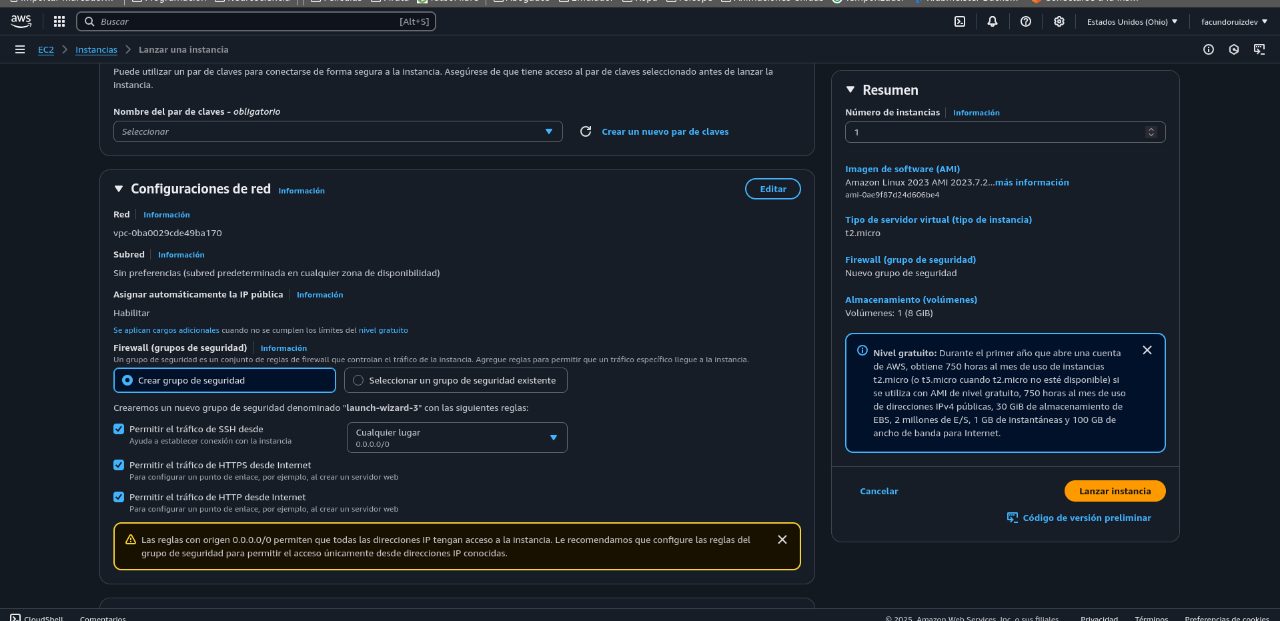Click the instance count stepper arrows
Screen dimensions: 1280x621
(1151, 132)
